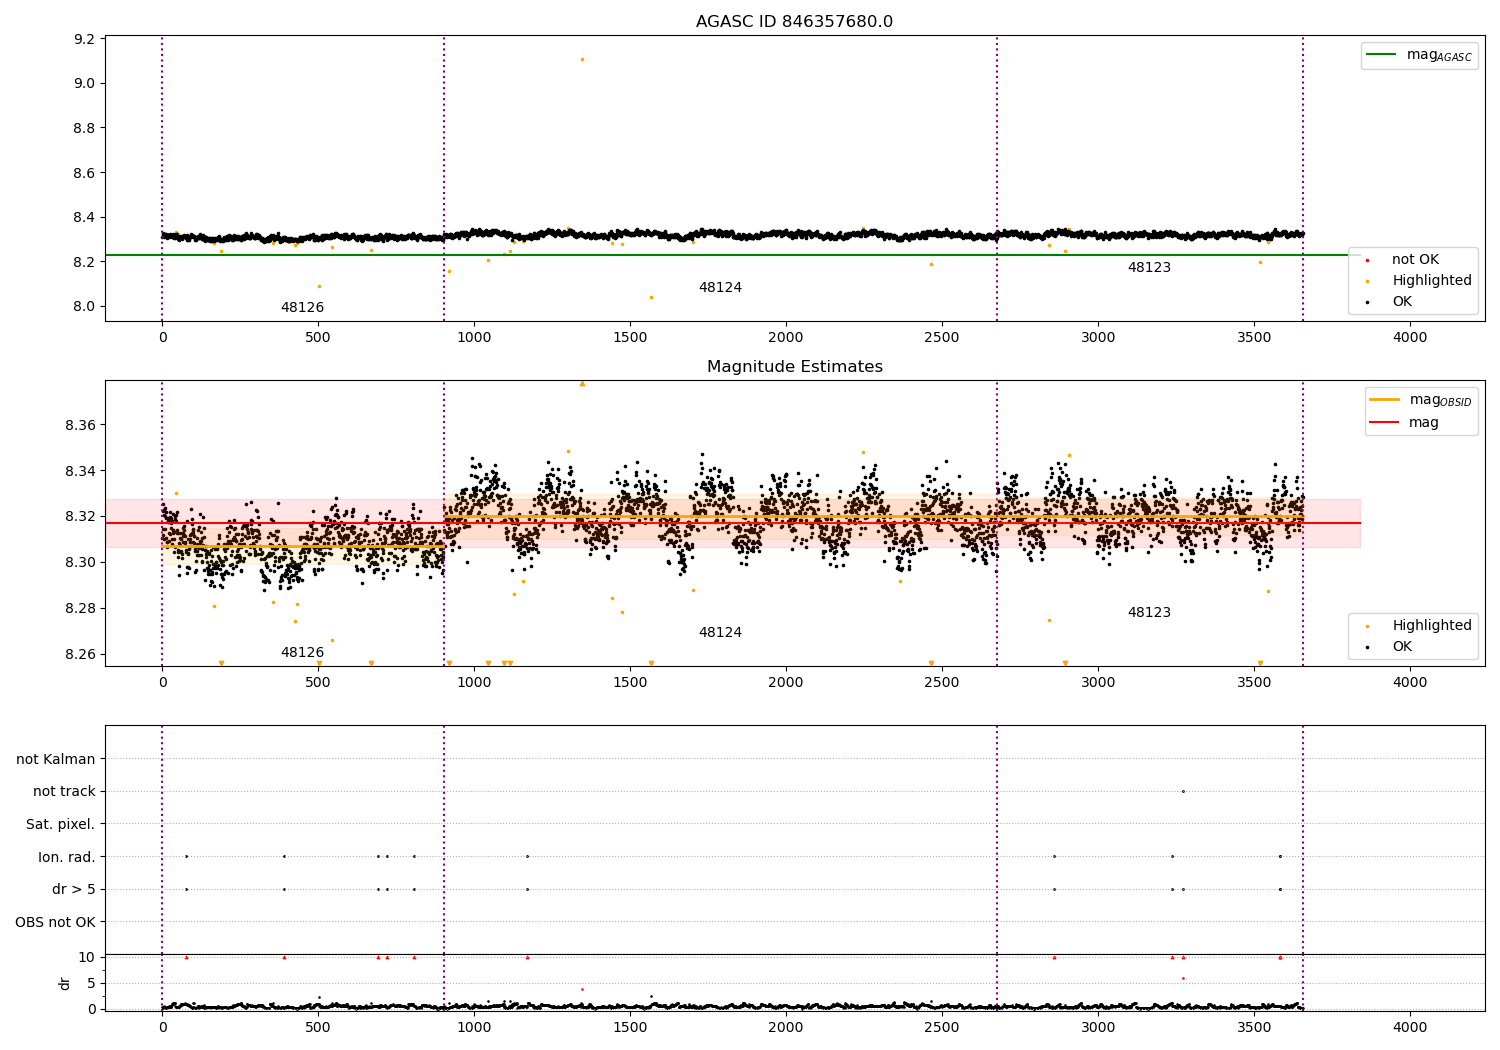The height and width of the screenshot is (1050, 1500).
Task: Click the "8.36" y-axis tick label
Action: (81, 425)
